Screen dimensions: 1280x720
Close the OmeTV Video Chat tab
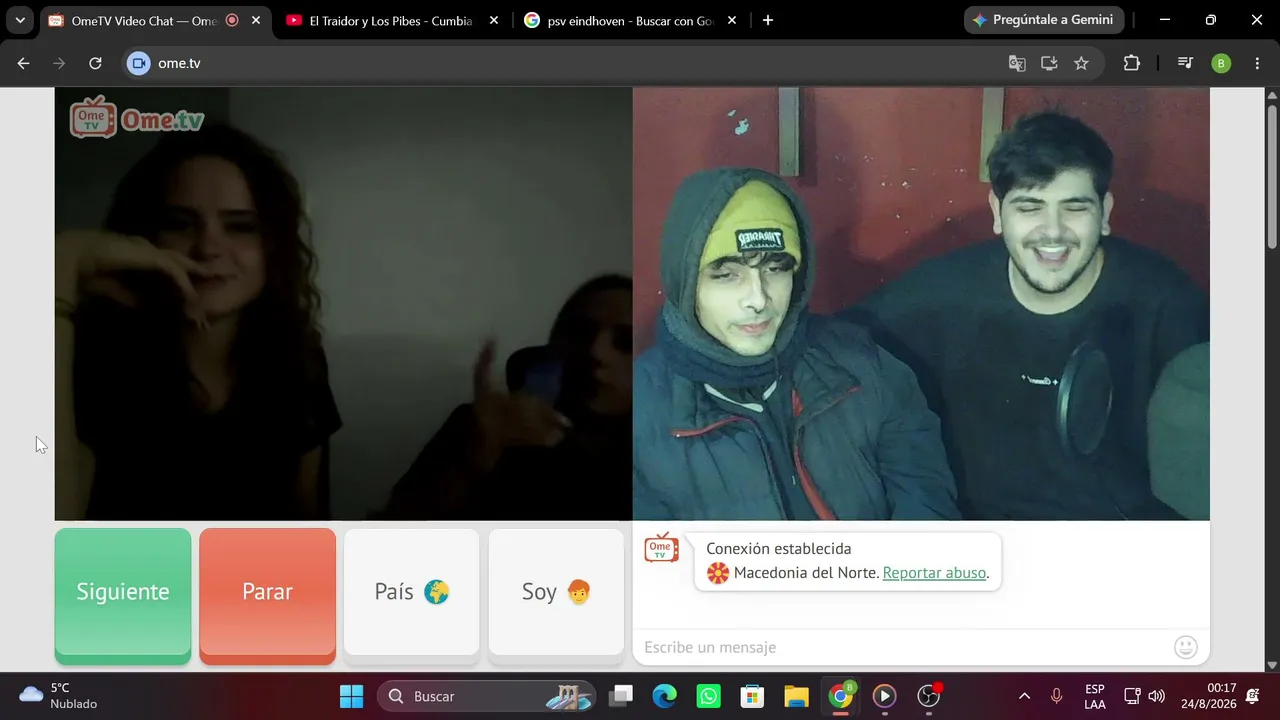coord(256,20)
